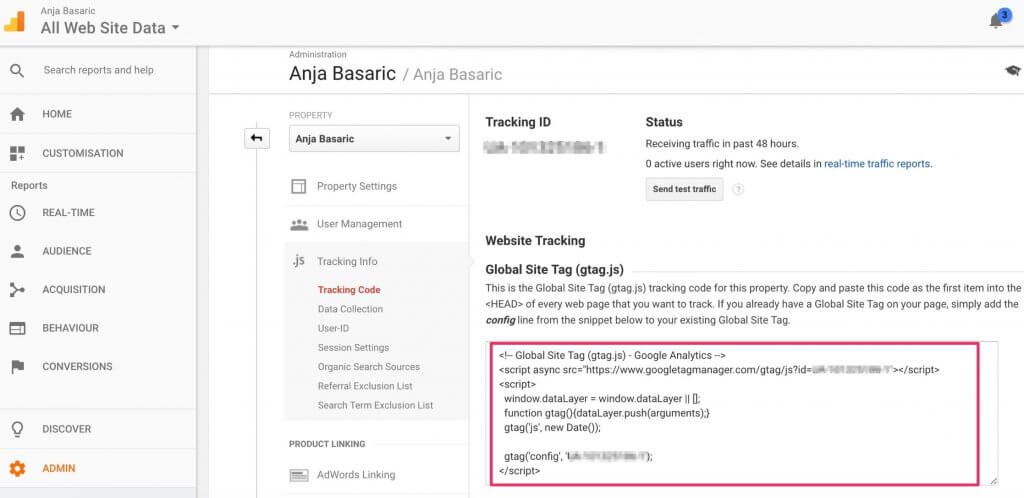Click the Property Settings layout icon
The image size is (1024, 498).
click(298, 187)
